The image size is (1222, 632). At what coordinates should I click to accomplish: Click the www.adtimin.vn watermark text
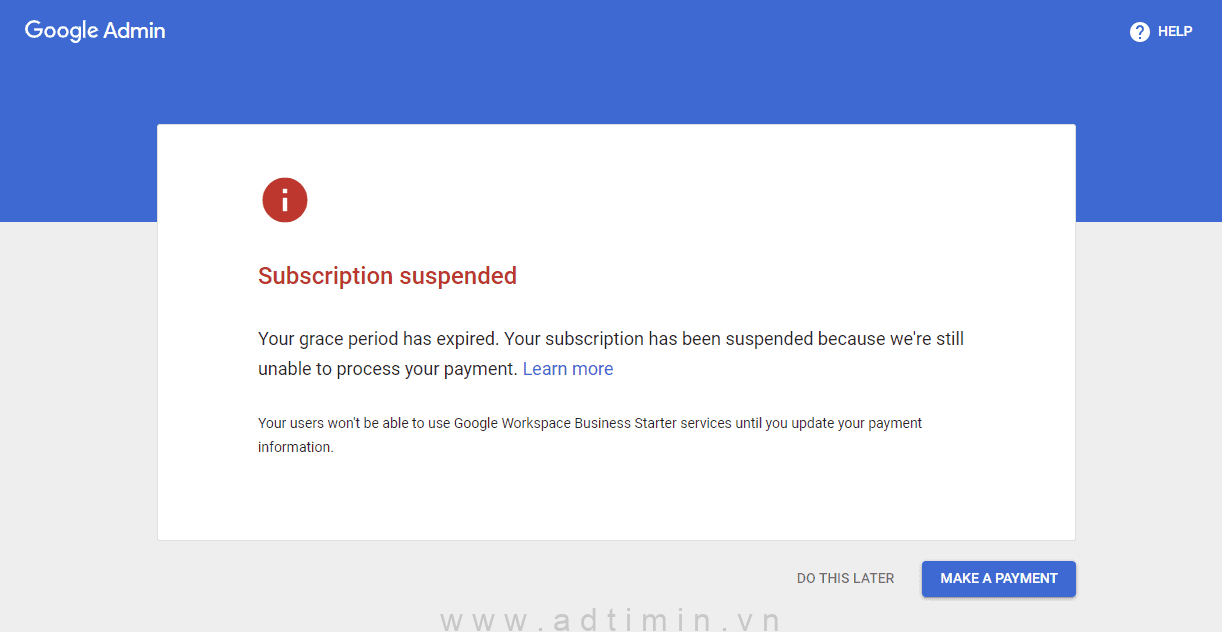coord(610,619)
